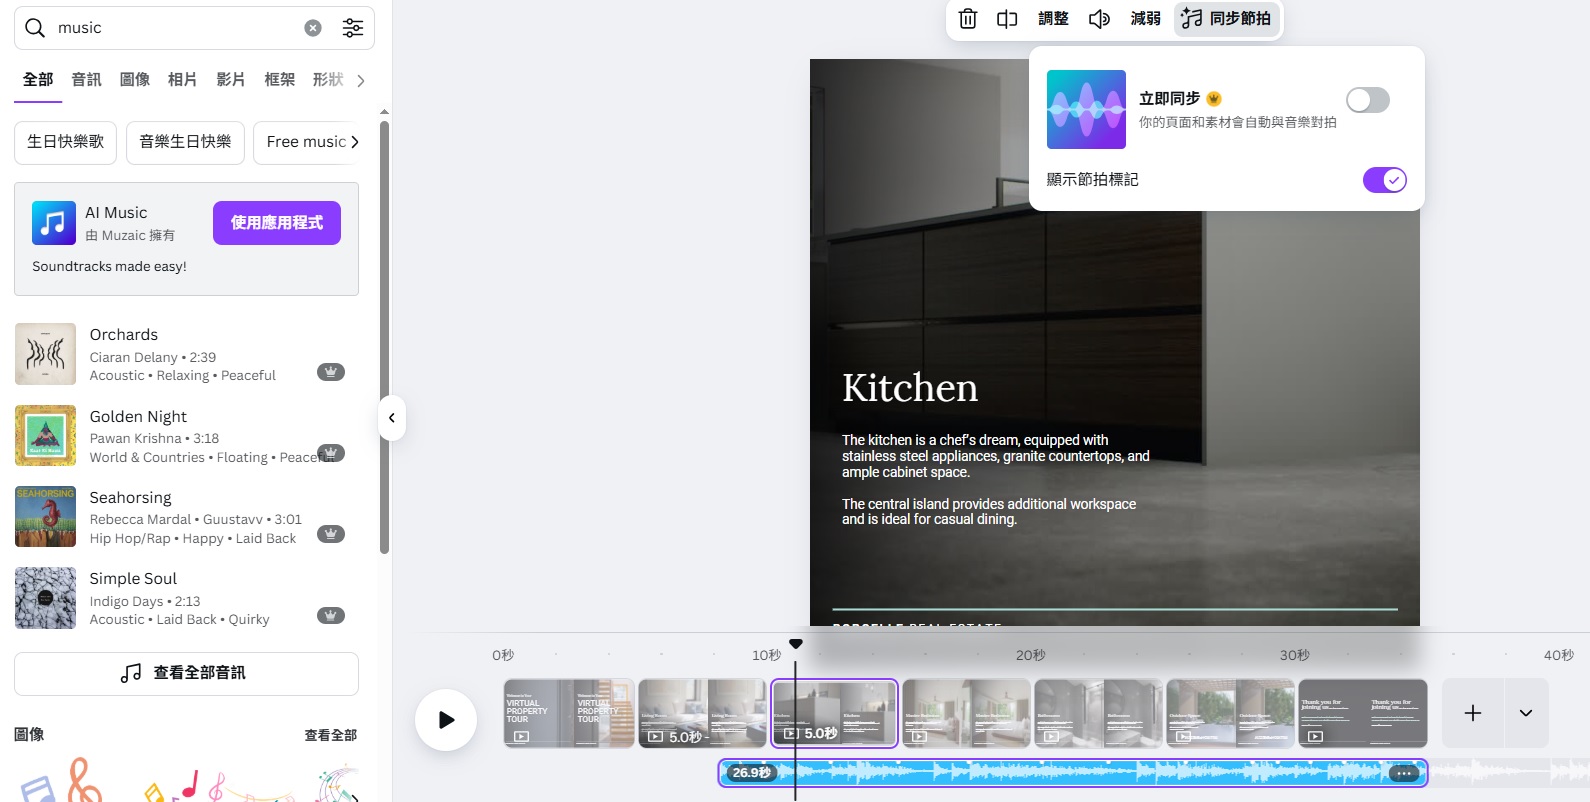The height and width of the screenshot is (802, 1590).
Task: Click the search magnifier icon
Action: coord(35,28)
